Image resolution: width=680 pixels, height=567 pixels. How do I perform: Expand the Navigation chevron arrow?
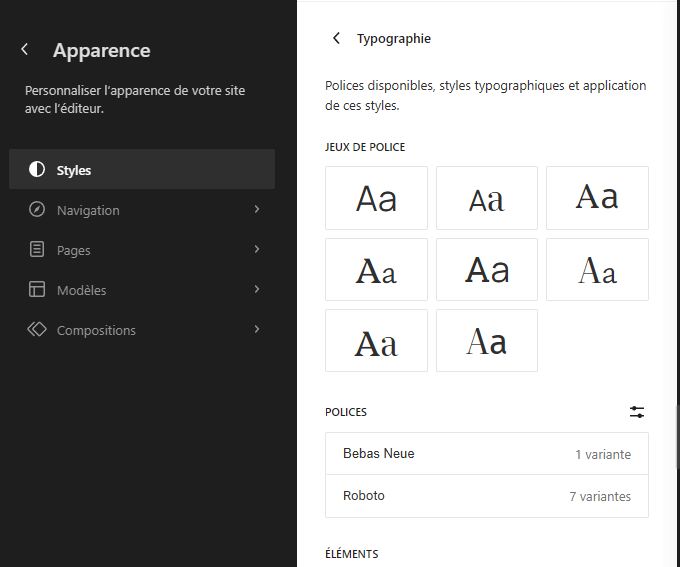pyautogui.click(x=257, y=210)
